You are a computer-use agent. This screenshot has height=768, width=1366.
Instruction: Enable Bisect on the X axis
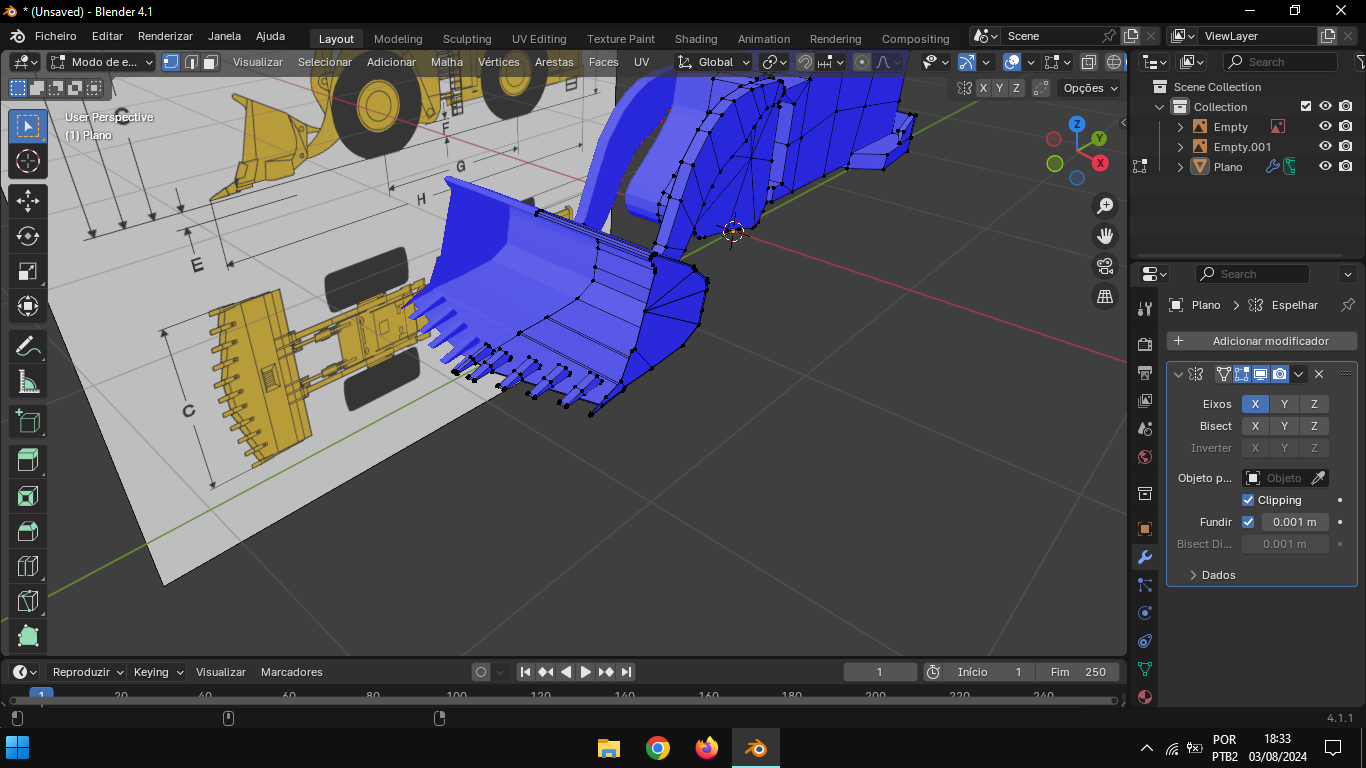coord(1256,426)
